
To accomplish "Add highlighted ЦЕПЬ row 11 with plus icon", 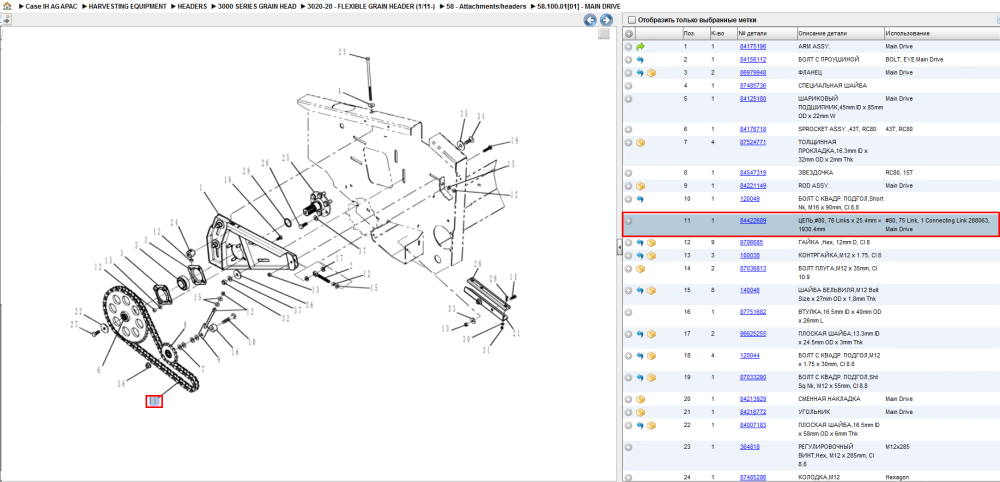I will (x=629, y=221).
